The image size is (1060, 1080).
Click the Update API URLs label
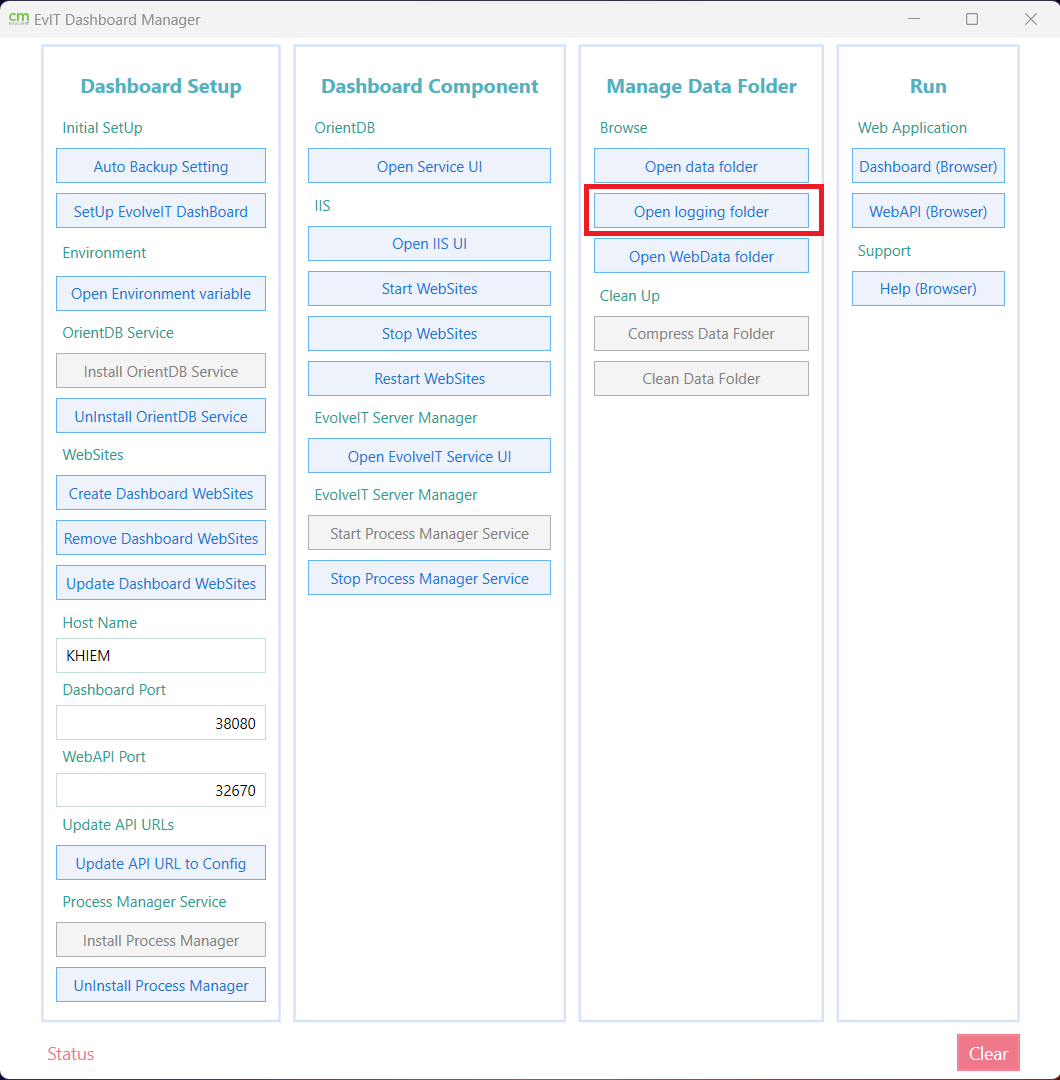[118, 824]
